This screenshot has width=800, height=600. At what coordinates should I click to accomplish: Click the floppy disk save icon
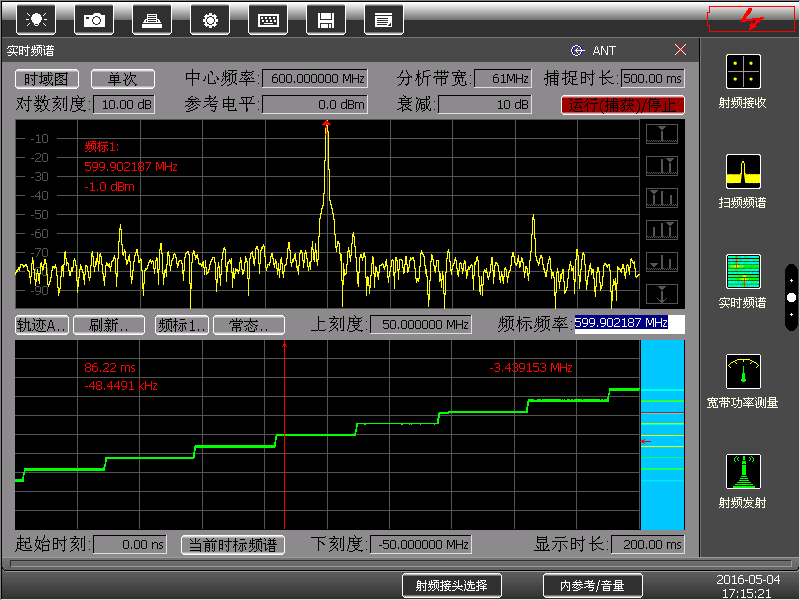[325, 19]
